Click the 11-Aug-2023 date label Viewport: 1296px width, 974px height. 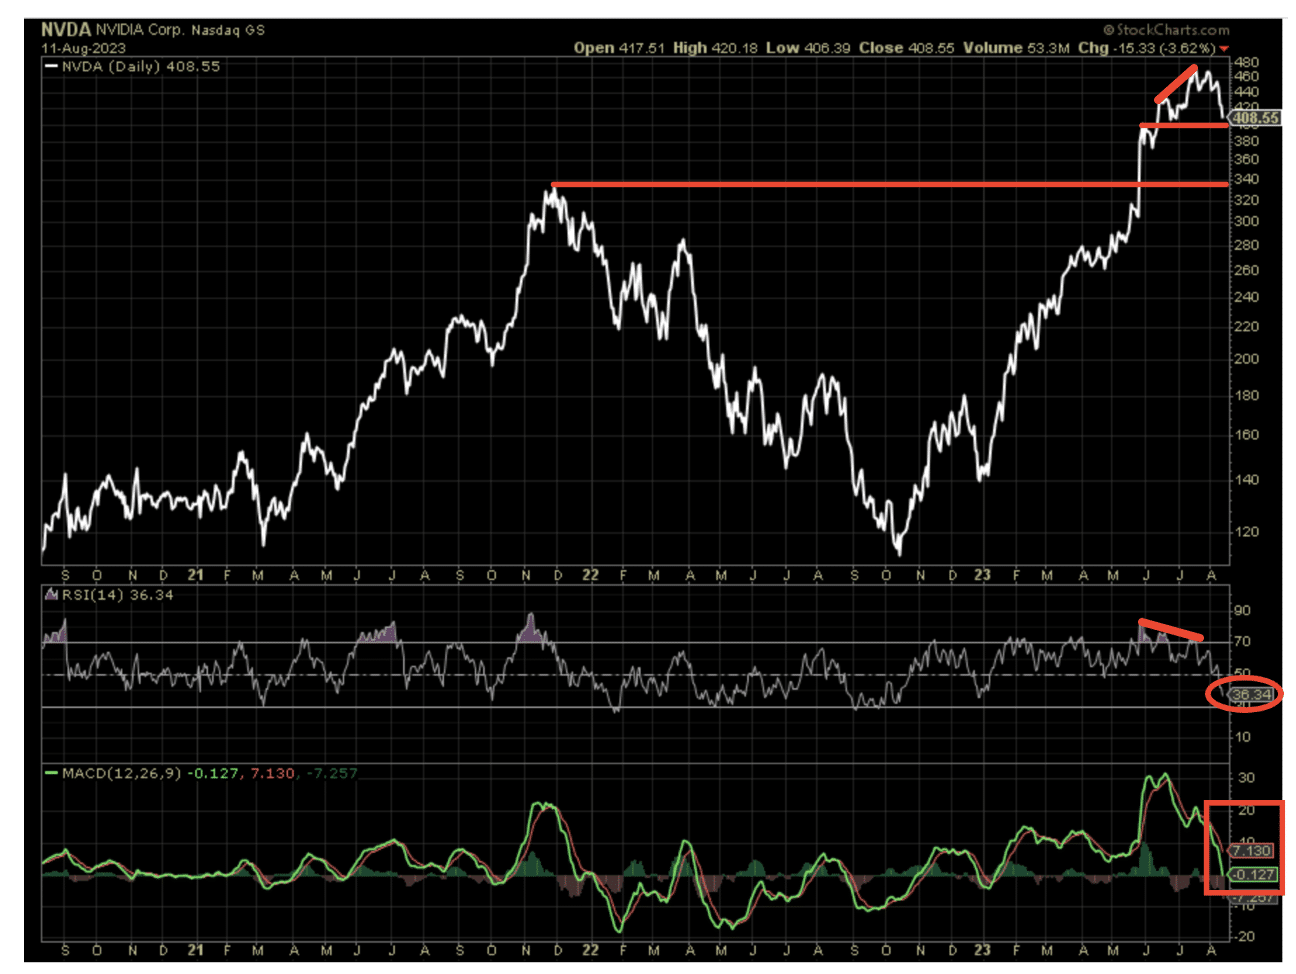pos(83,48)
